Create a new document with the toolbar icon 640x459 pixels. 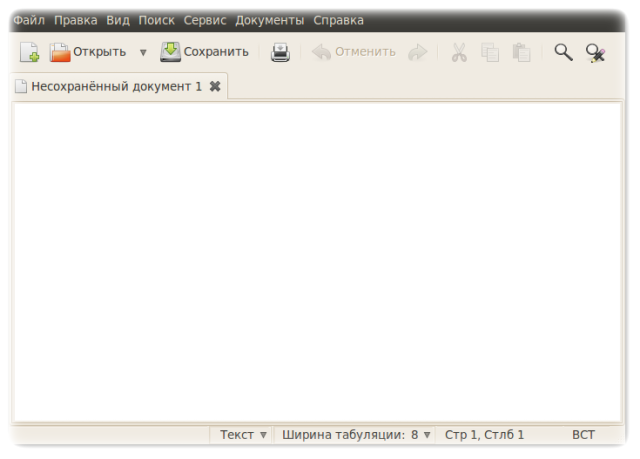(29, 52)
